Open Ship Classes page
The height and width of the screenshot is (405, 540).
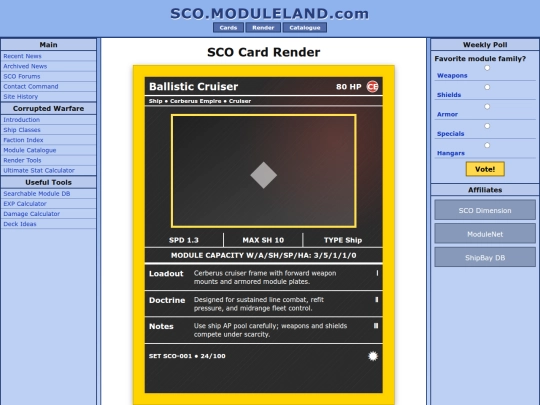tap(22, 130)
